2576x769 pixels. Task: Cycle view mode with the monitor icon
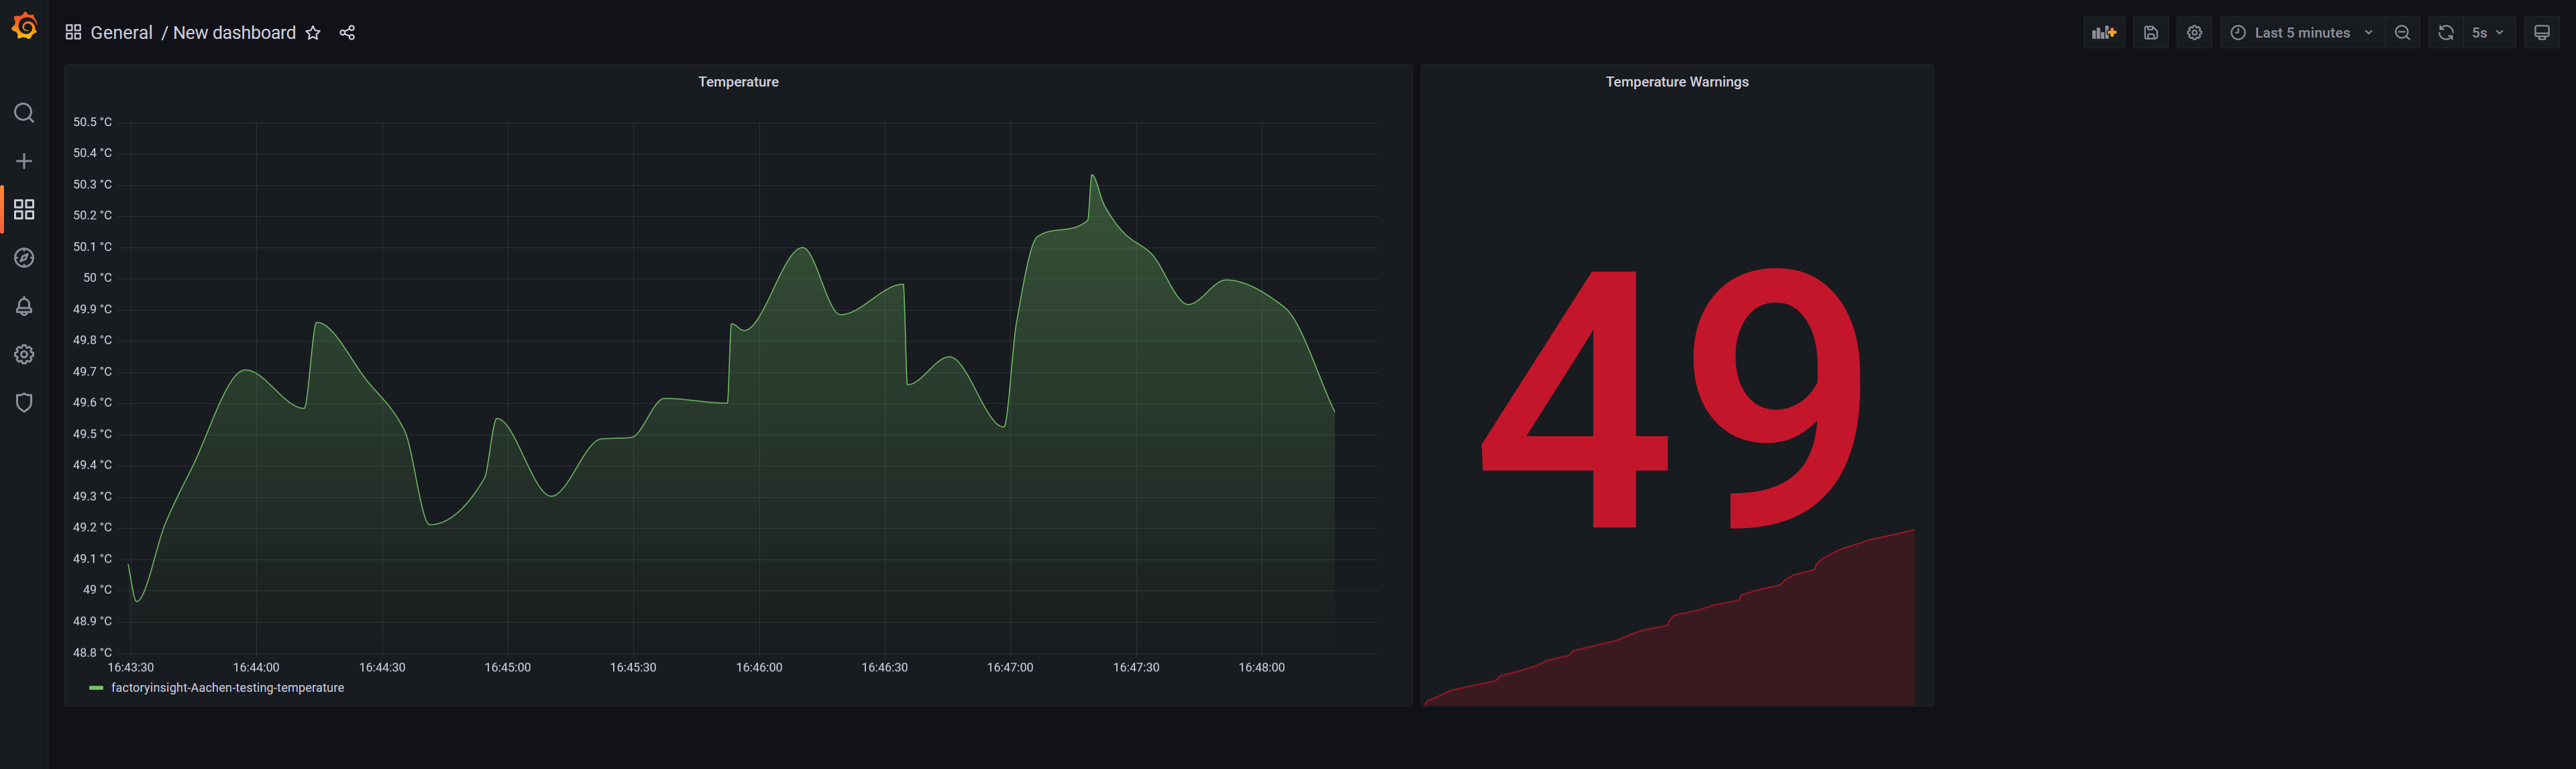point(2542,33)
